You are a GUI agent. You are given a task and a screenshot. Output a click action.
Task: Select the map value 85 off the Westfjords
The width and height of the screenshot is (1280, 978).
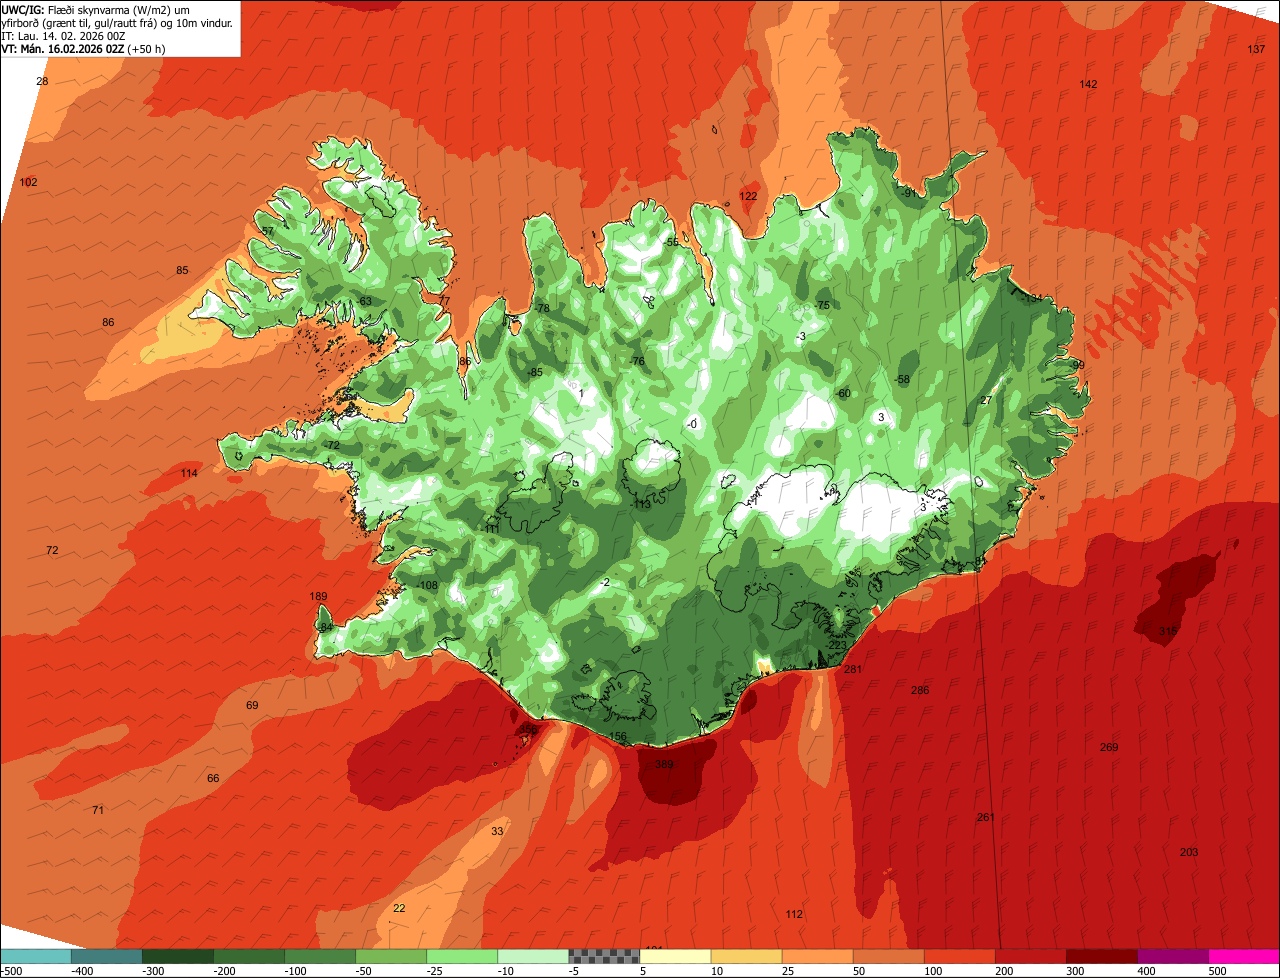(x=182, y=270)
